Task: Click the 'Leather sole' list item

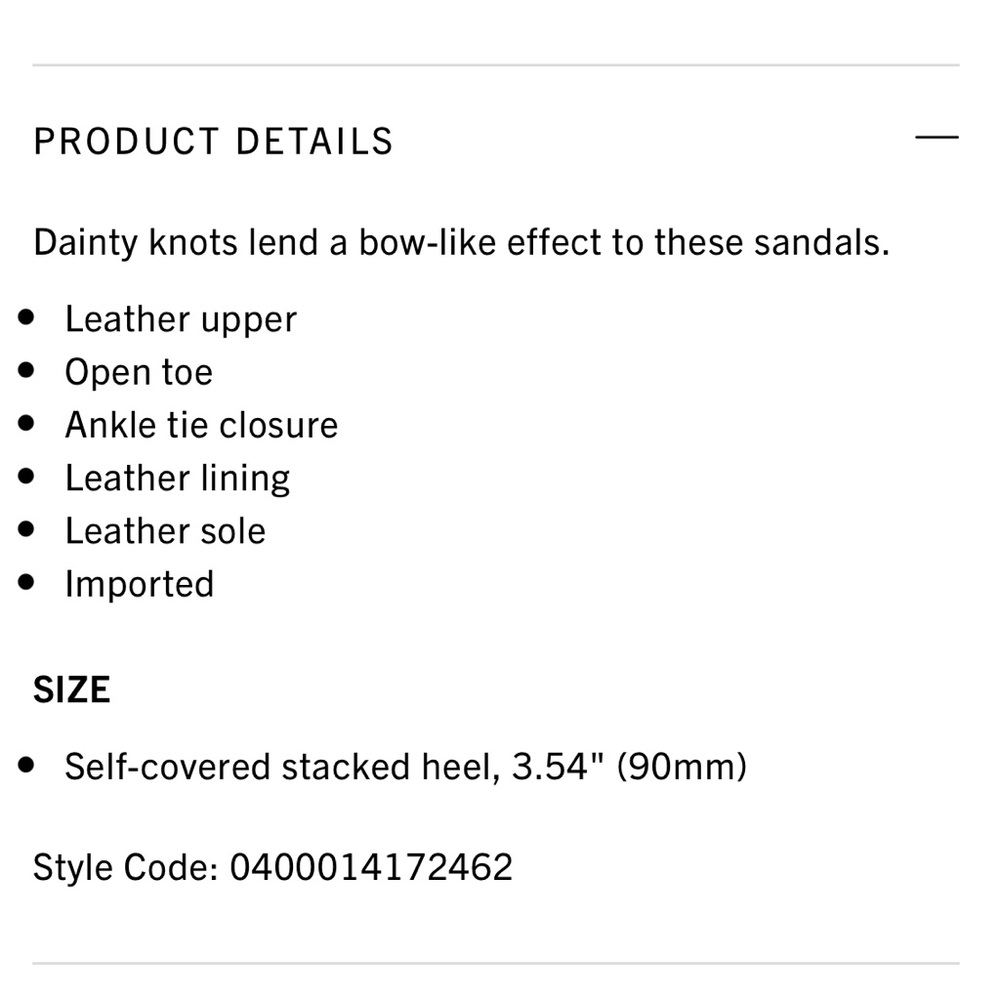Action: [166, 532]
